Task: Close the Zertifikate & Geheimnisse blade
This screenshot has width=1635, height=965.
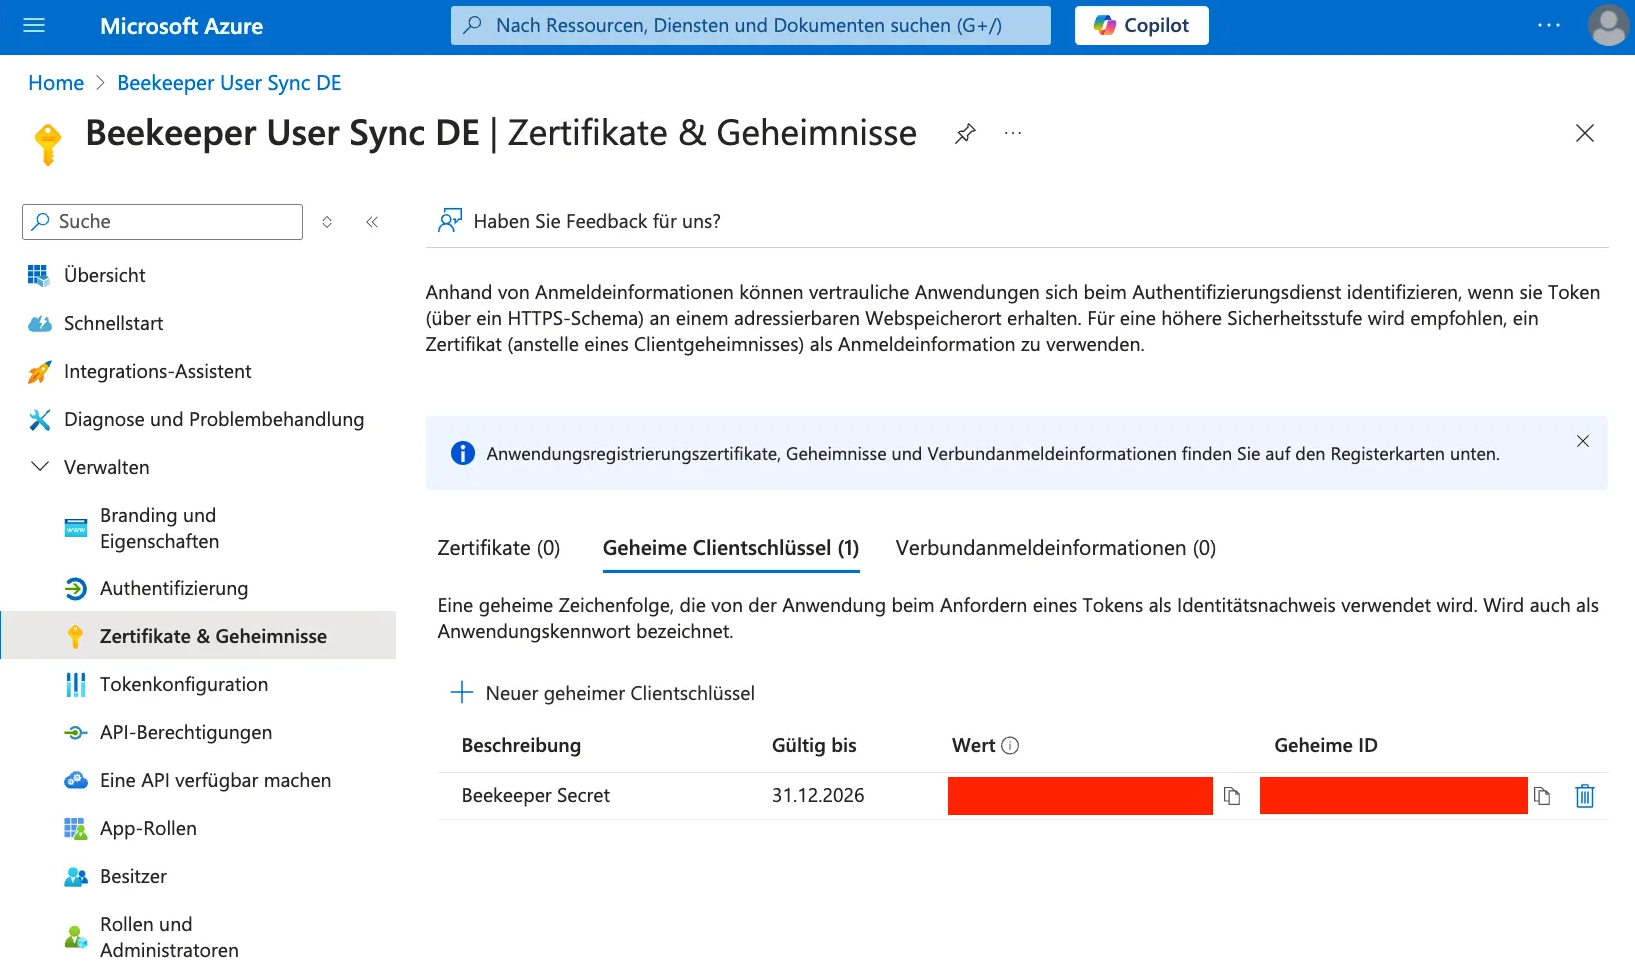Action: coord(1584,133)
